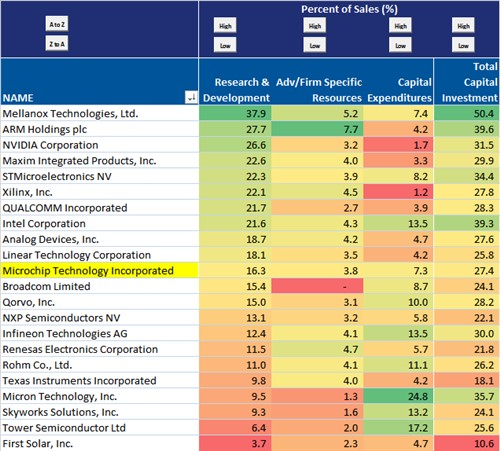This screenshot has height=451, width=500.
Task: Select the First Solar, Inc. cell
Action: [x=99, y=443]
